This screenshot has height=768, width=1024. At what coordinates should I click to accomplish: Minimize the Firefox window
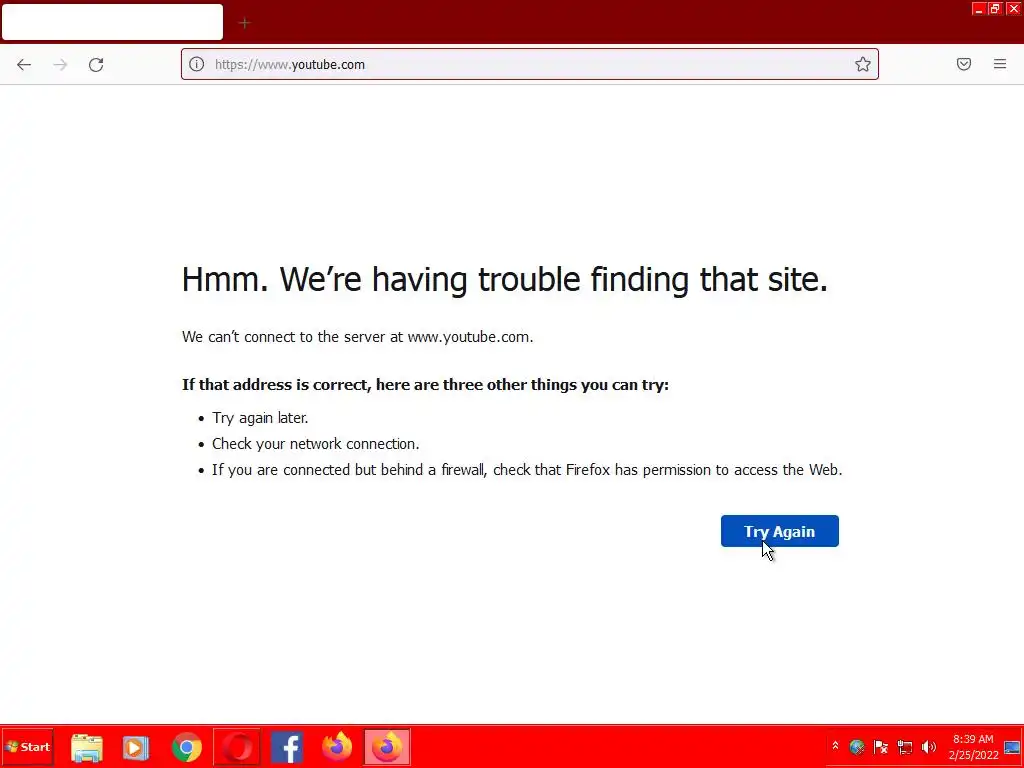coord(978,8)
